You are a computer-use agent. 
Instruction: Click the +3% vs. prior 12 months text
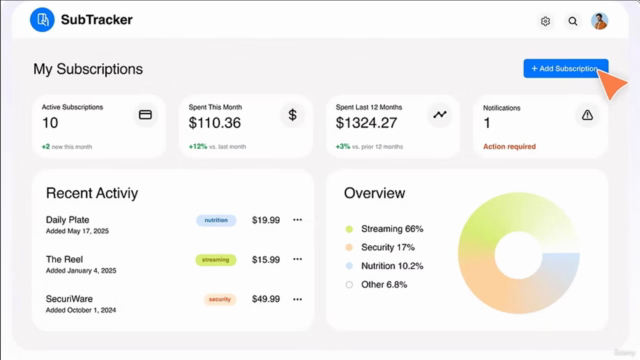(x=369, y=147)
